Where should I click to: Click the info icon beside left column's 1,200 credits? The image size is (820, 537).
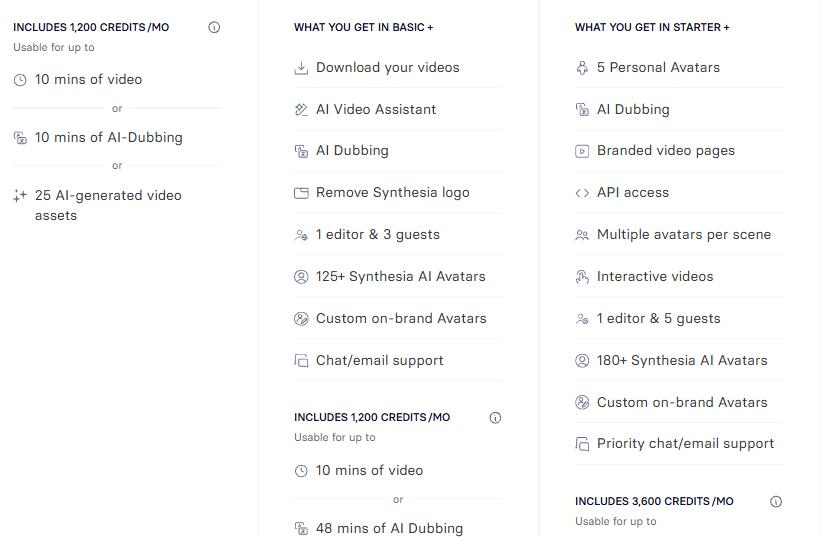[214, 27]
